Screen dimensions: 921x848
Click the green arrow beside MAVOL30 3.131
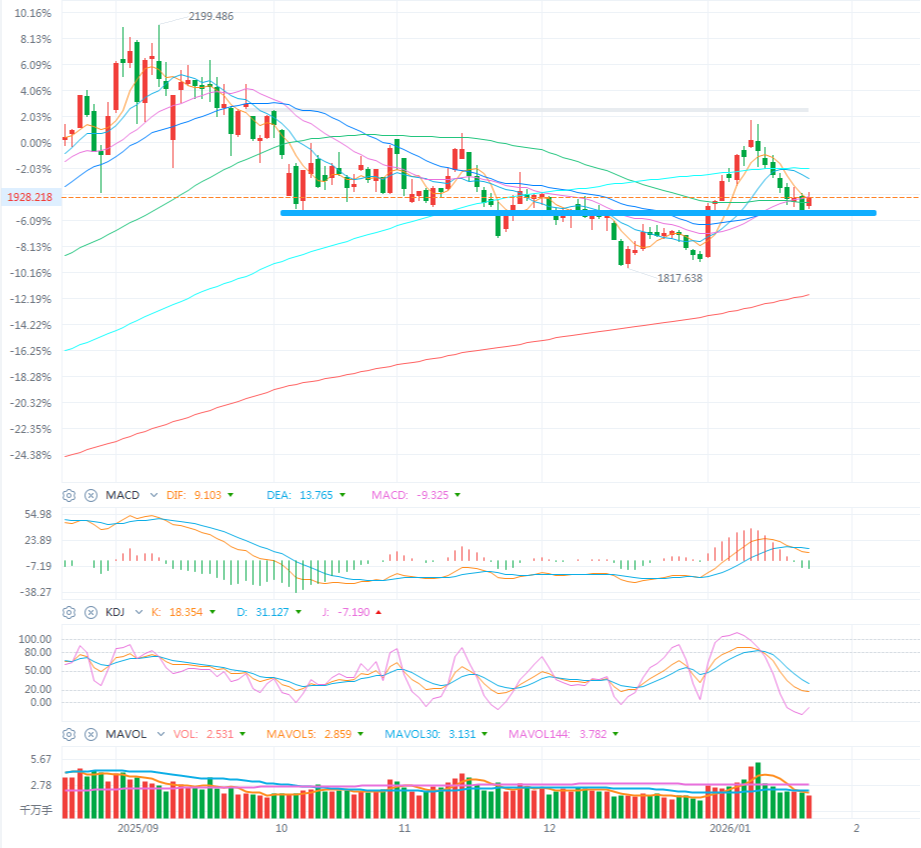pos(485,734)
